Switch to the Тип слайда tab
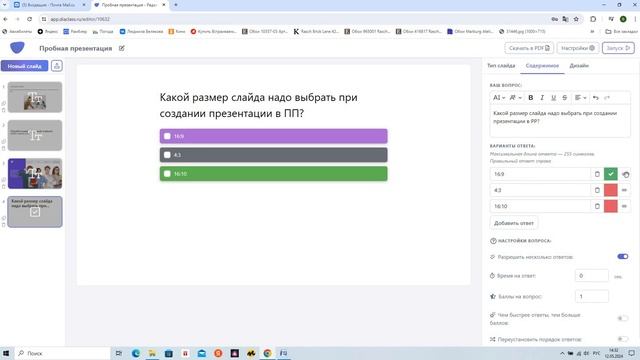Screen dimensions: 640x360 pyautogui.click(x=501, y=66)
